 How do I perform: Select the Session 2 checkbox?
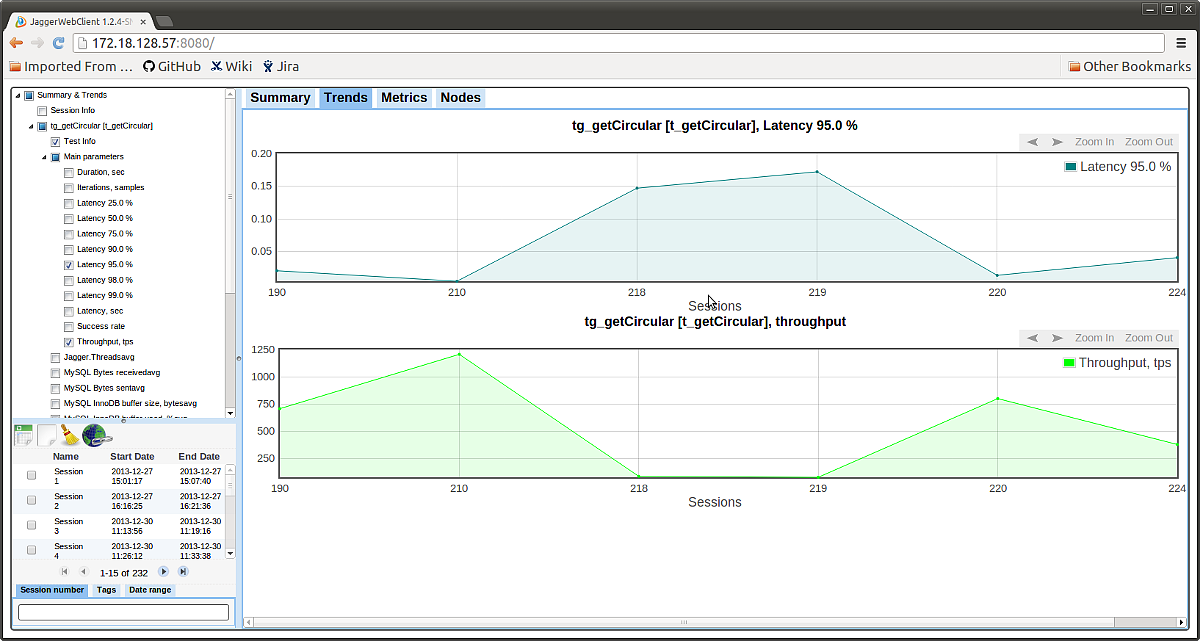coord(32,500)
